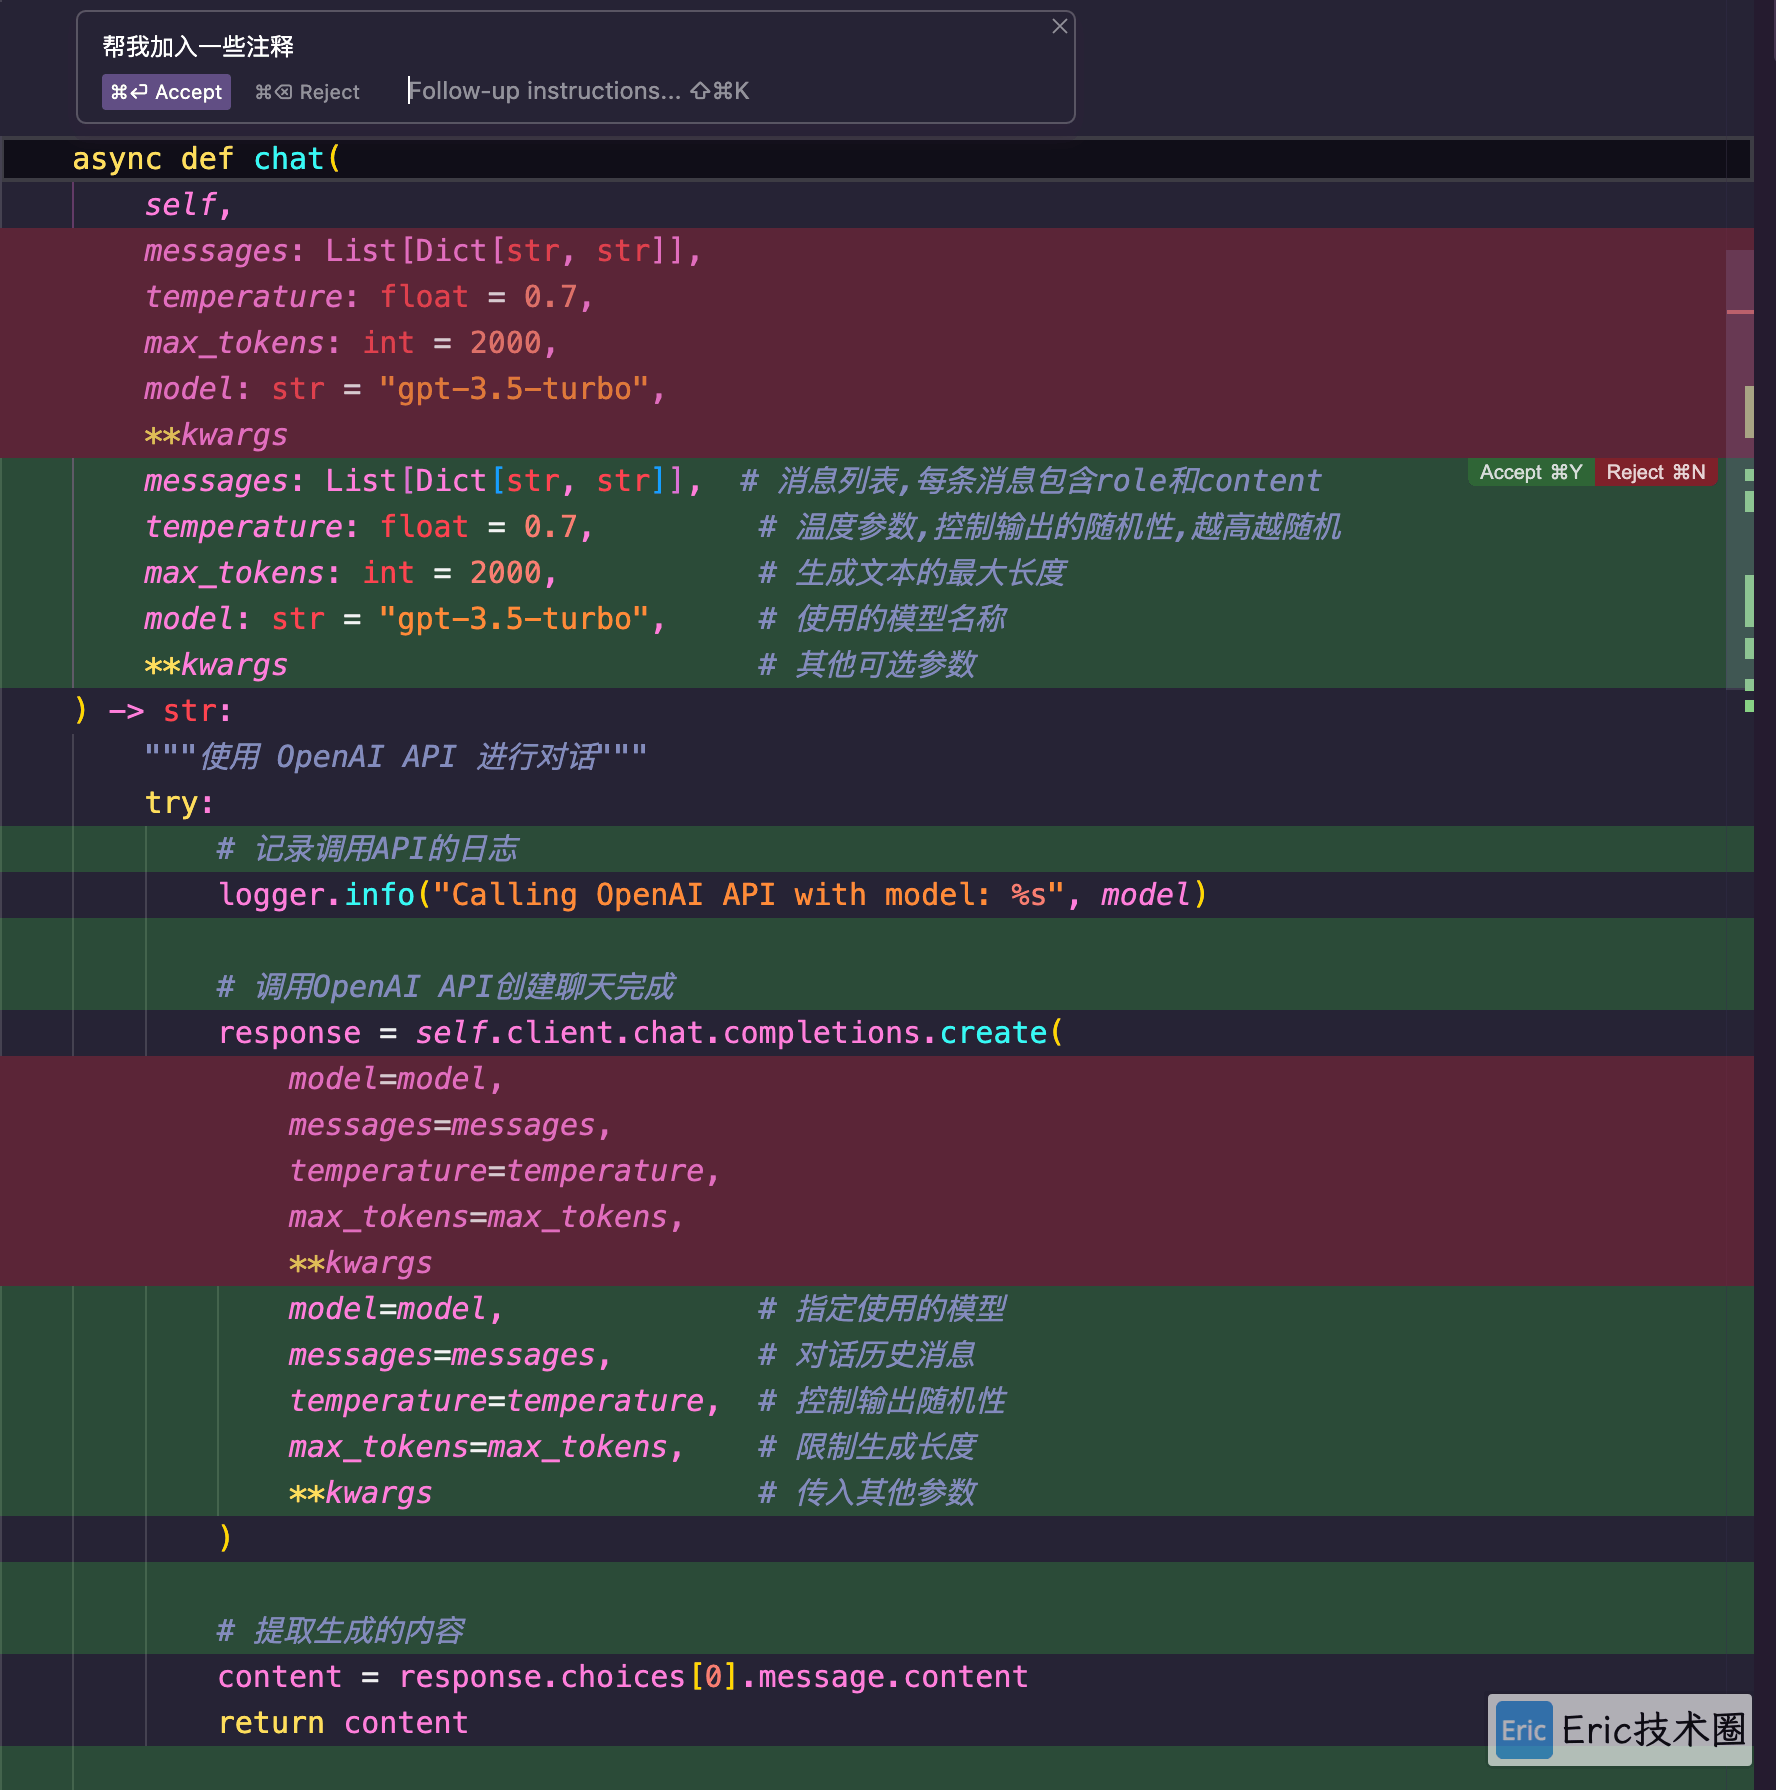Accept the AI edit in the prompt box
The width and height of the screenshot is (1776, 1790).
click(166, 92)
